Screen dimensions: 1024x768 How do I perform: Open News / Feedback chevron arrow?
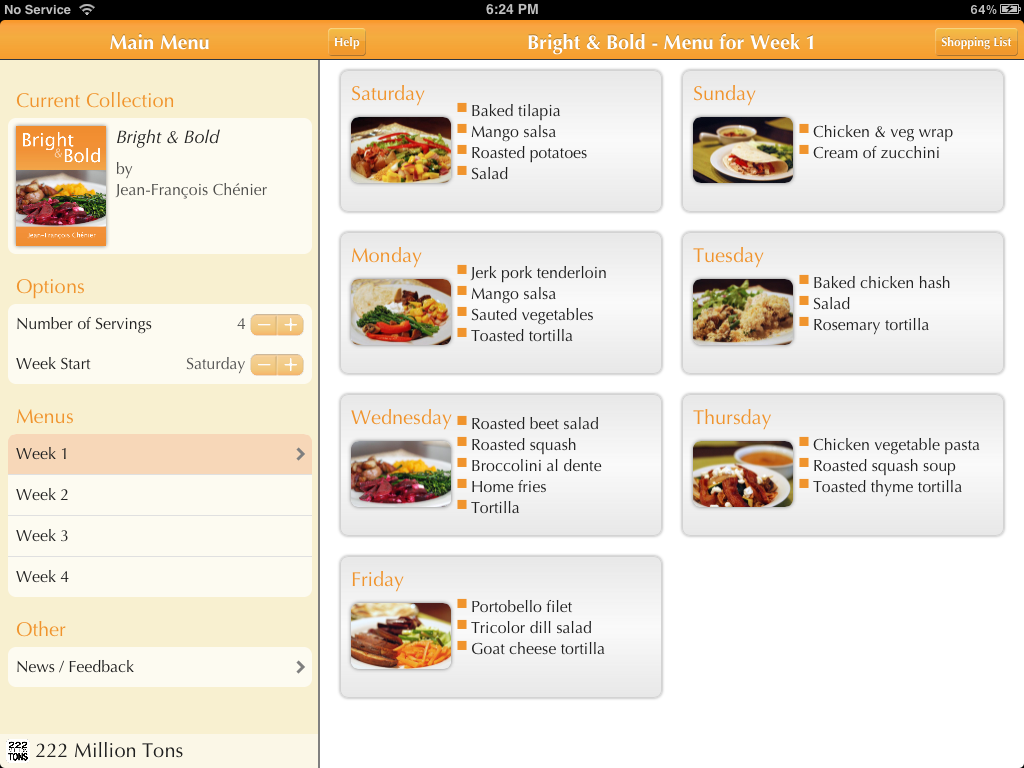(300, 667)
